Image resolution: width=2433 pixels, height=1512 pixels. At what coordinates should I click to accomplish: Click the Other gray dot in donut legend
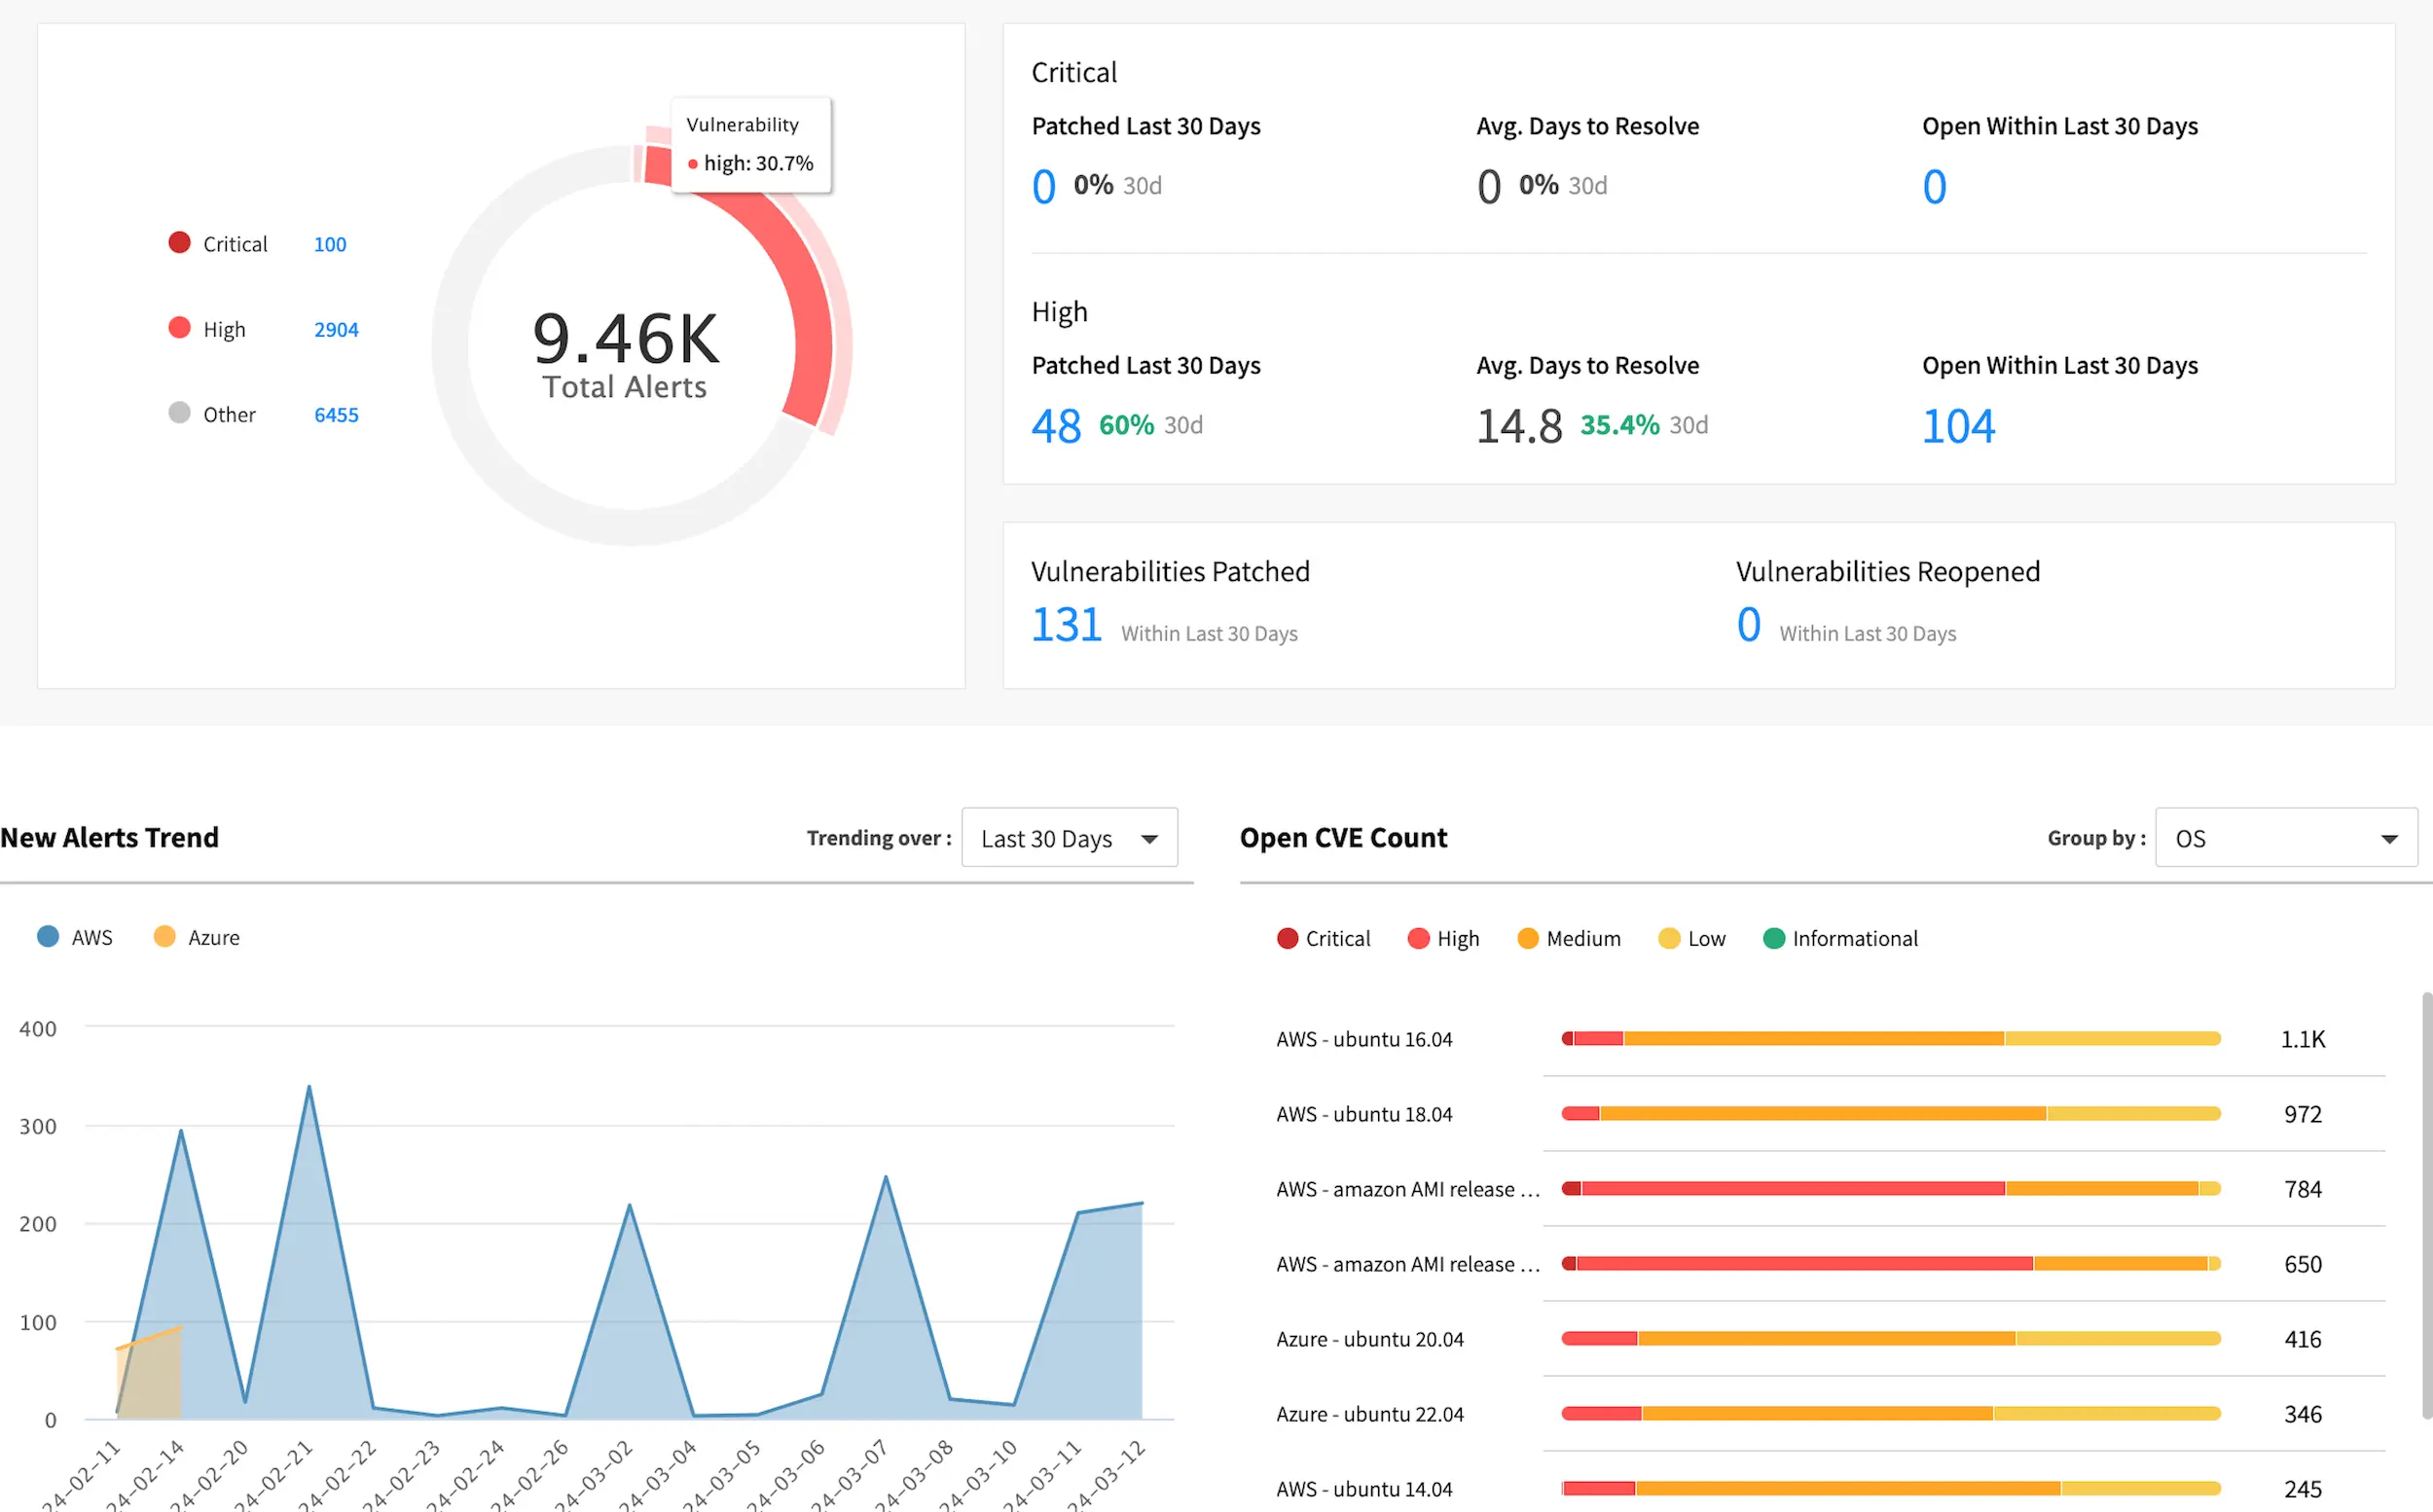tap(179, 413)
